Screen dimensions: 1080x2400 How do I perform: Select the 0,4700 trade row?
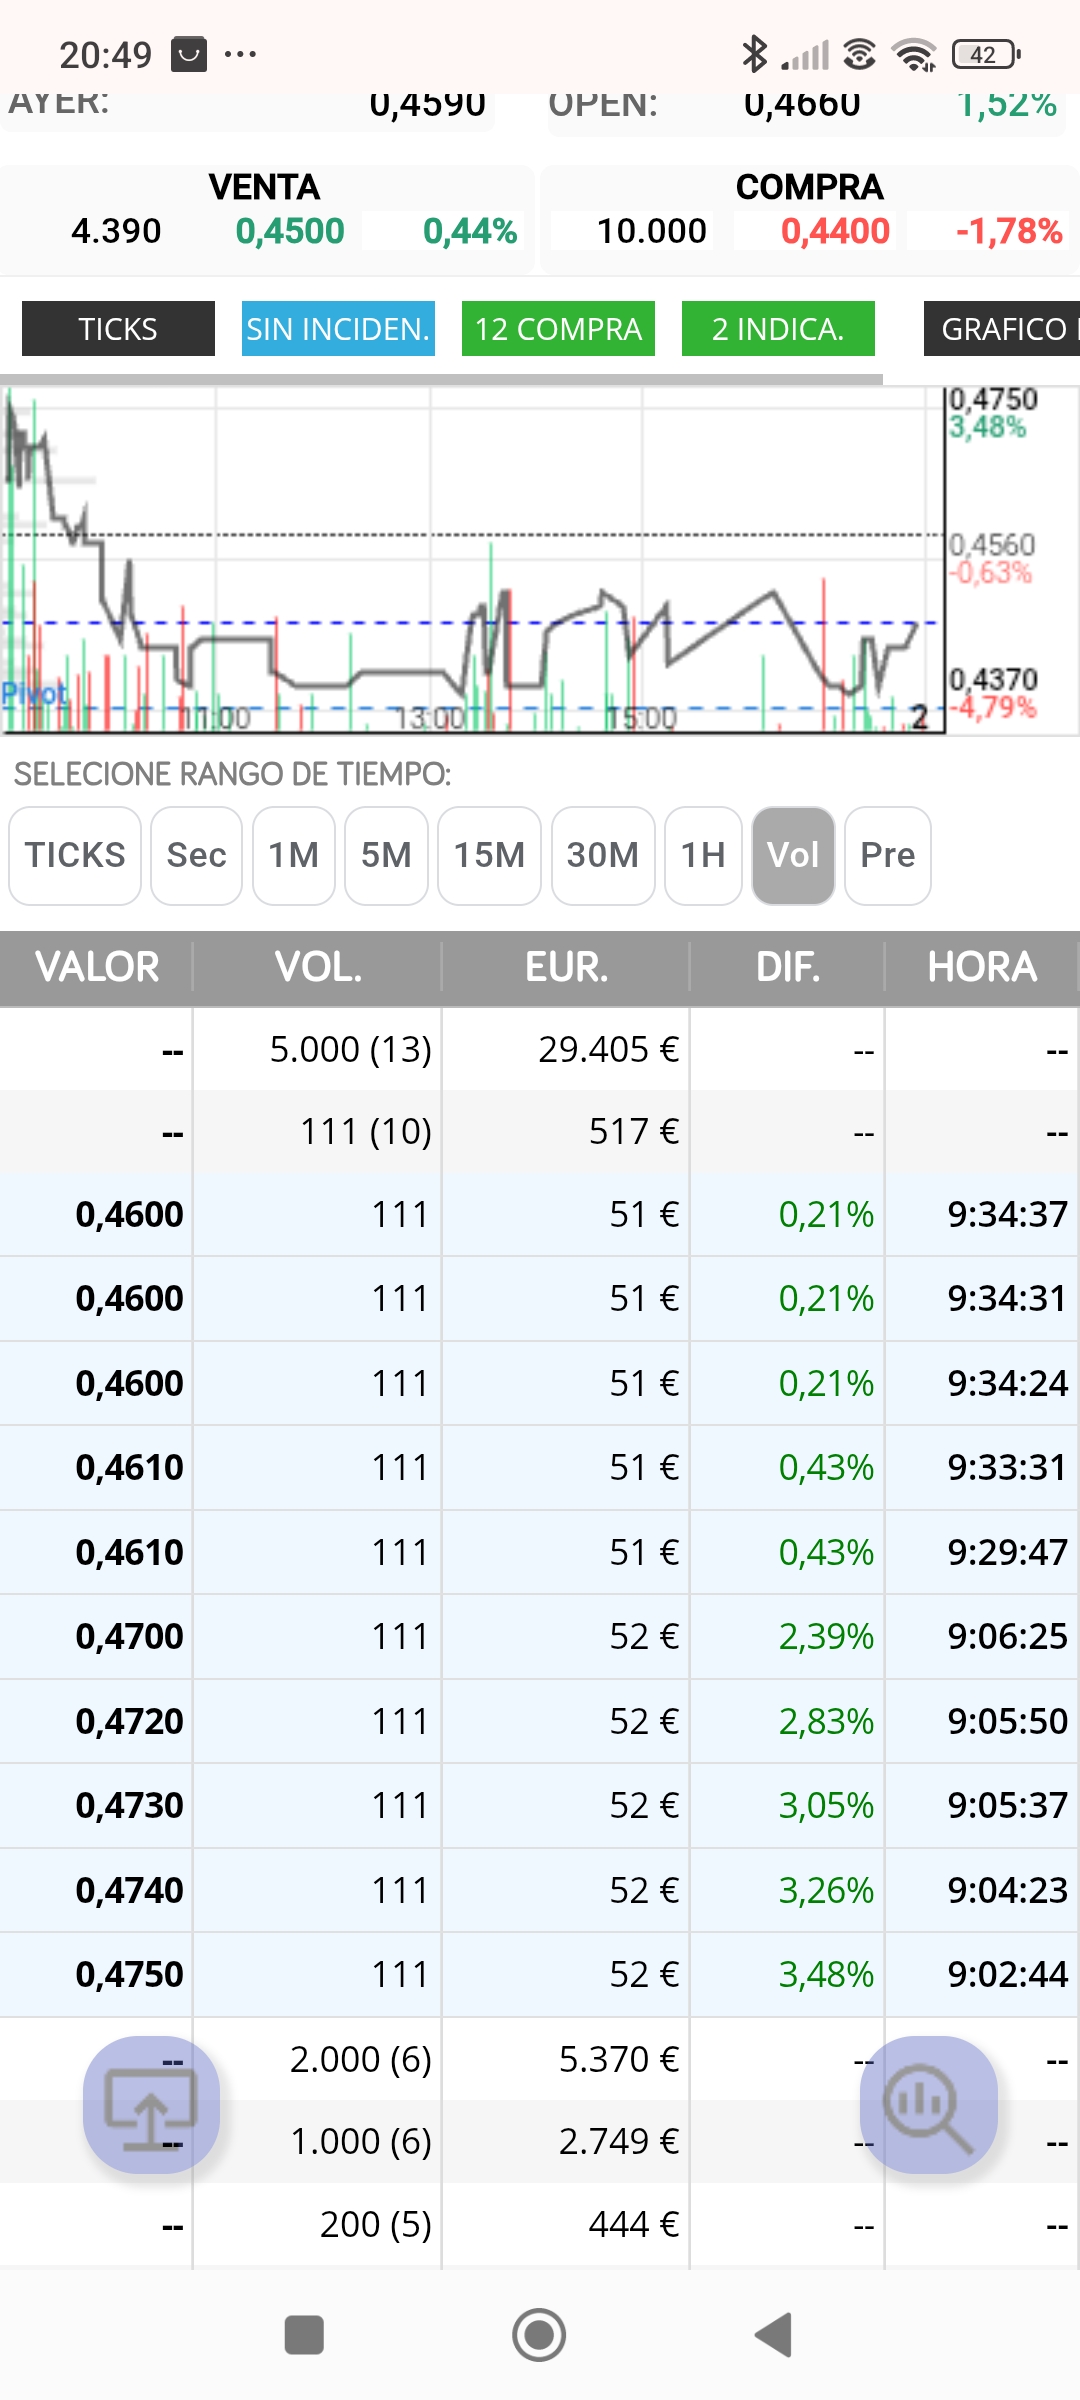pyautogui.click(x=540, y=1636)
